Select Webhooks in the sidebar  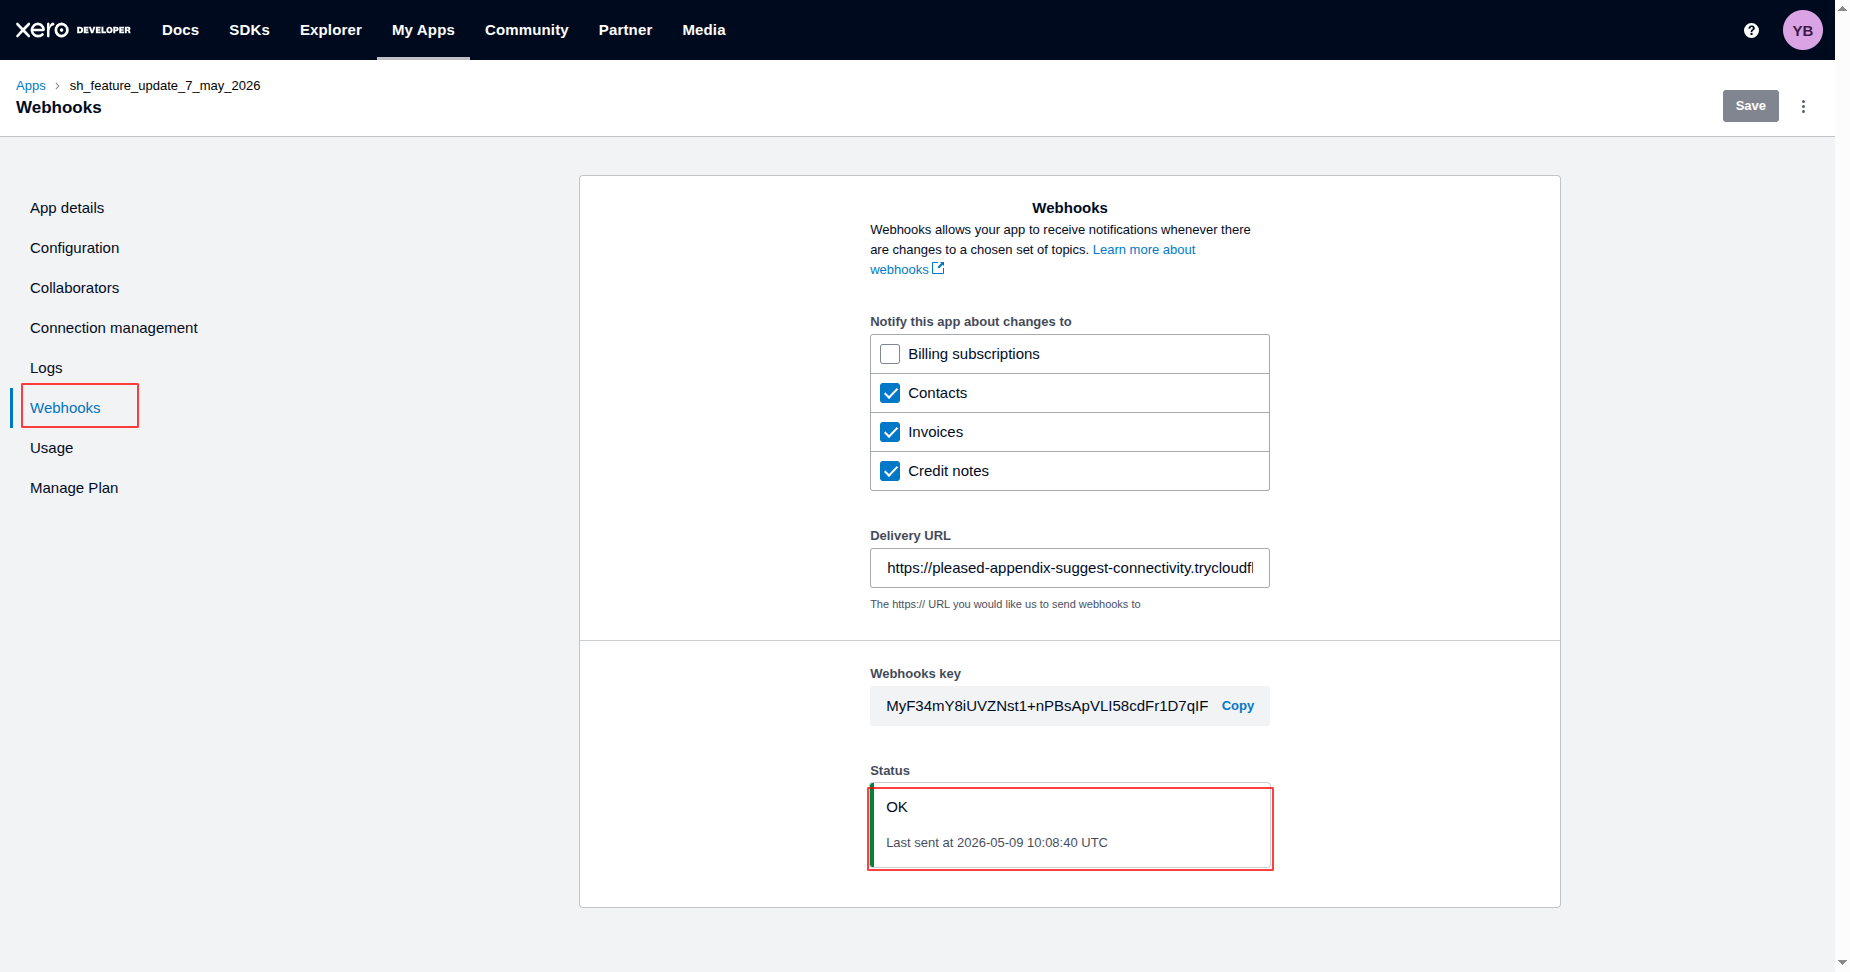(65, 408)
